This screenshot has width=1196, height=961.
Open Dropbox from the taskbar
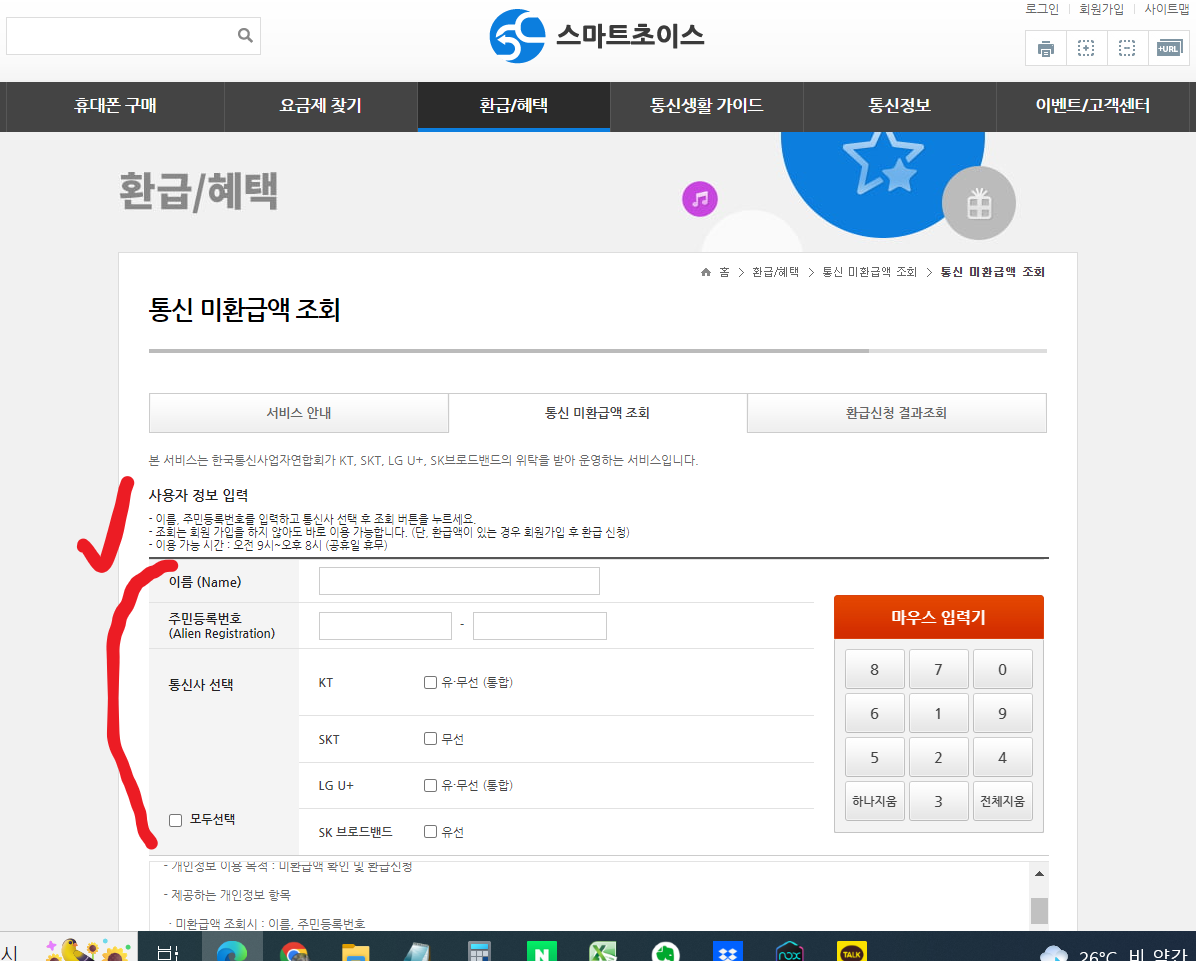pos(728,951)
